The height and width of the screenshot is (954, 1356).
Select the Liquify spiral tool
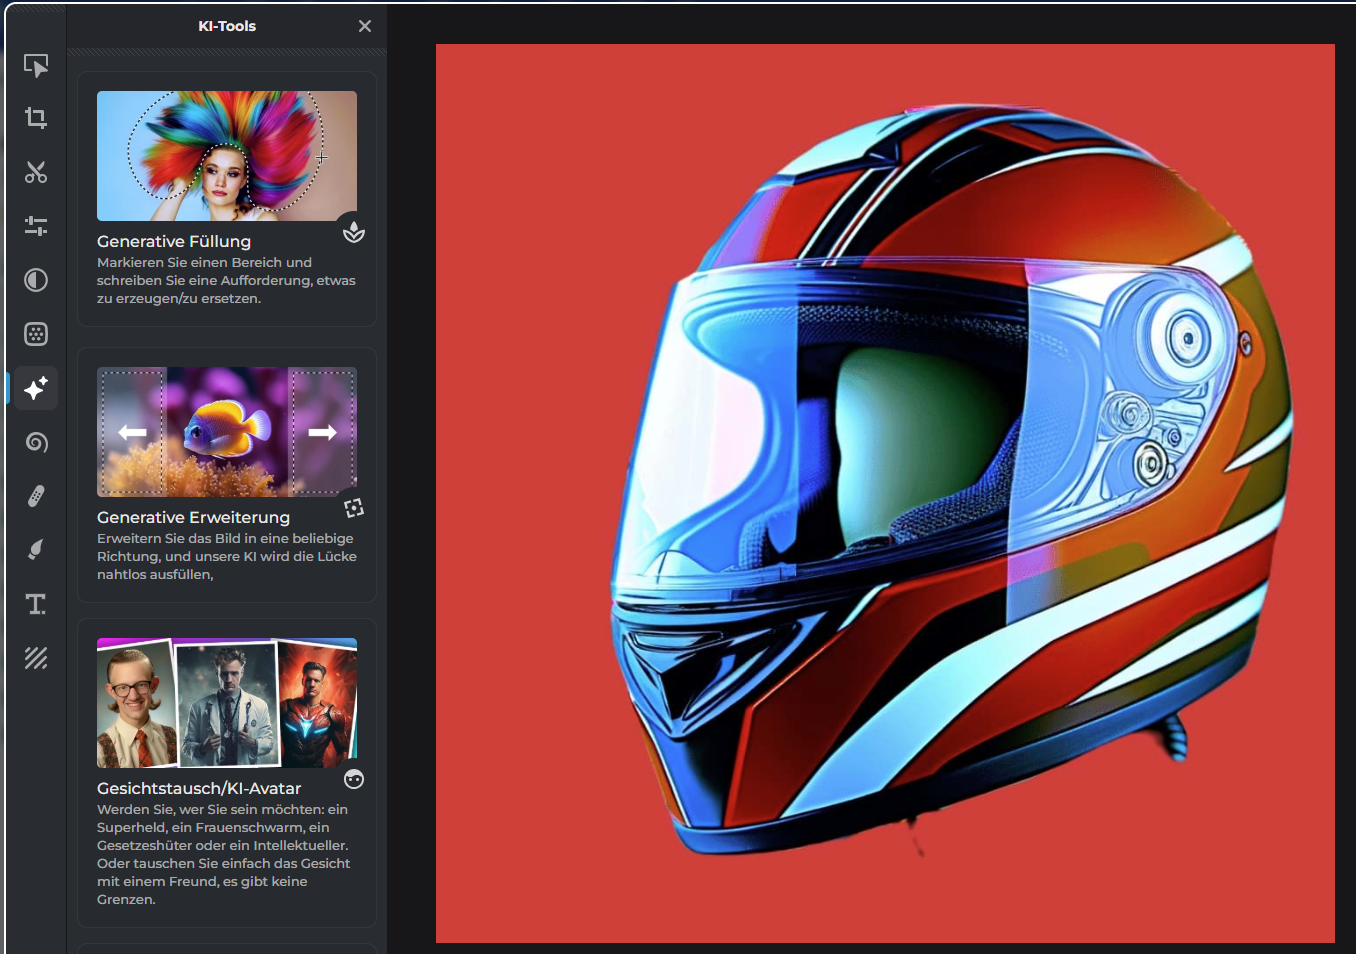tap(36, 442)
